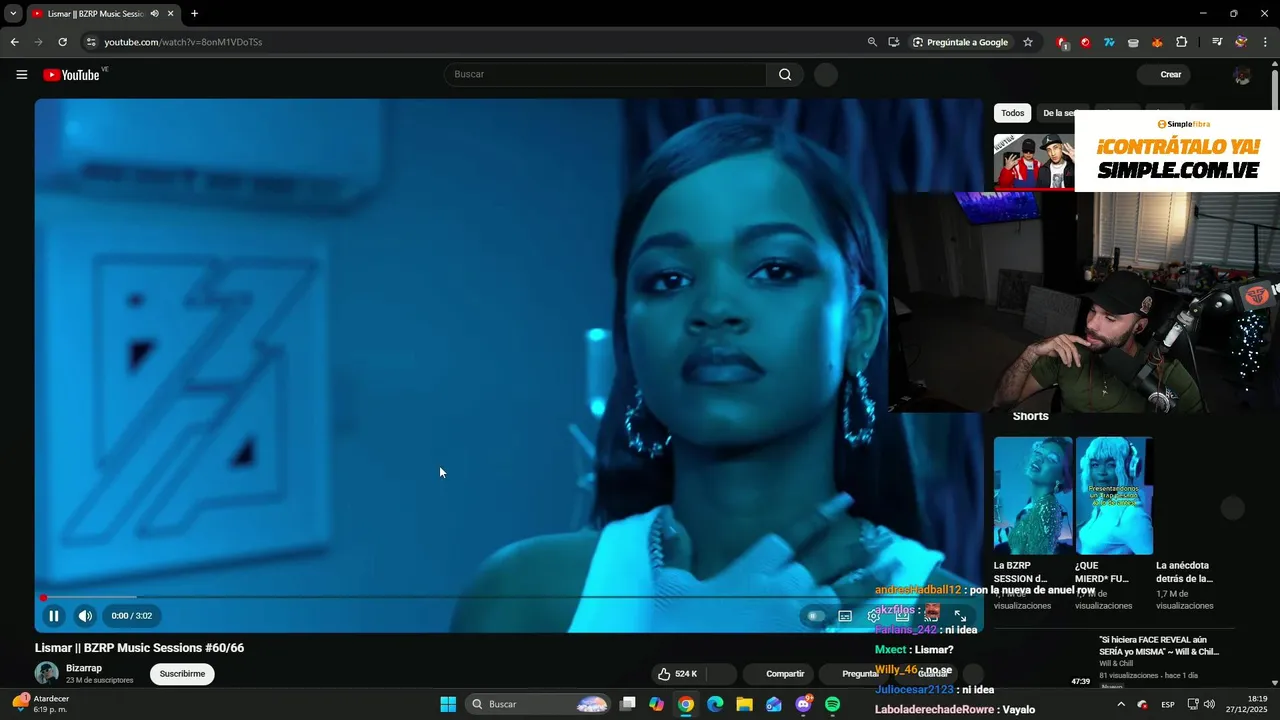The height and width of the screenshot is (720, 1280).
Task: Bookmark this page with the star icon
Action: click(x=1027, y=42)
